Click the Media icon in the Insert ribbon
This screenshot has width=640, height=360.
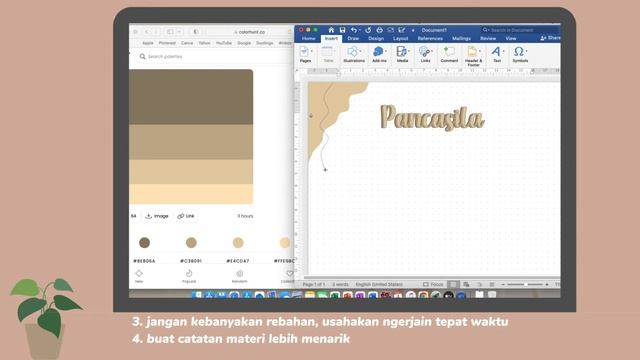click(402, 52)
